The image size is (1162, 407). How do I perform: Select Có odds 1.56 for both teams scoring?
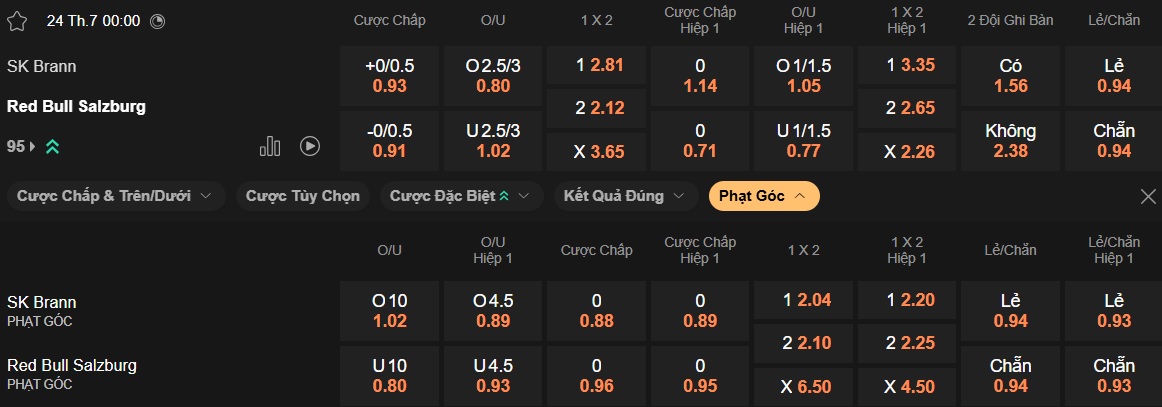[x=1010, y=76]
